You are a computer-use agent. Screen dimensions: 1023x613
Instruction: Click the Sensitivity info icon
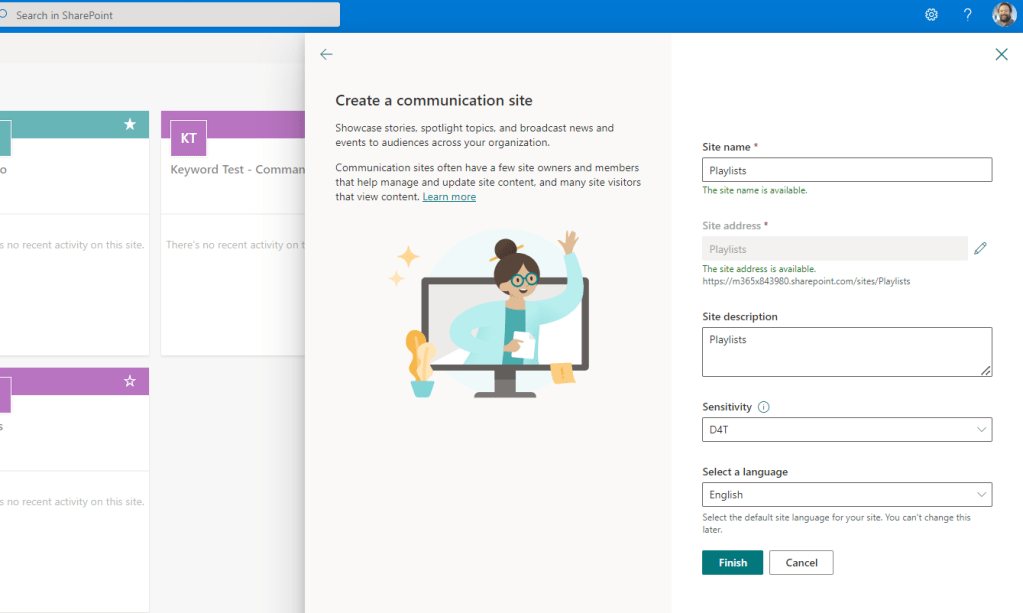click(x=764, y=407)
